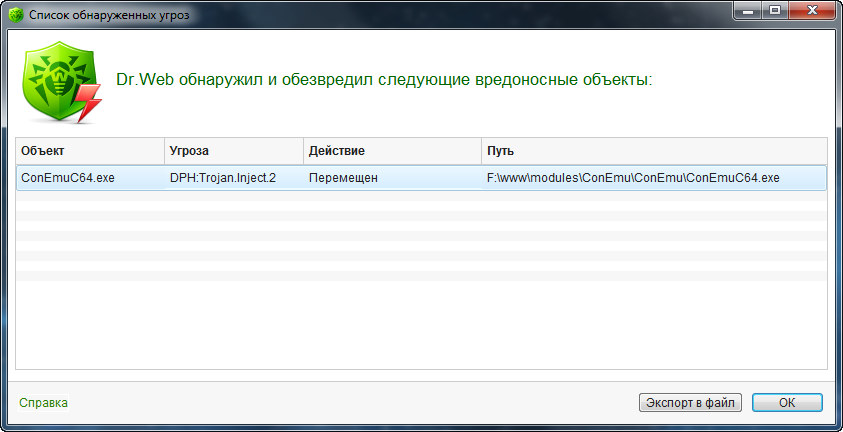843x432 pixels.
Task: Open the Справка help link
Action: click(x=44, y=403)
